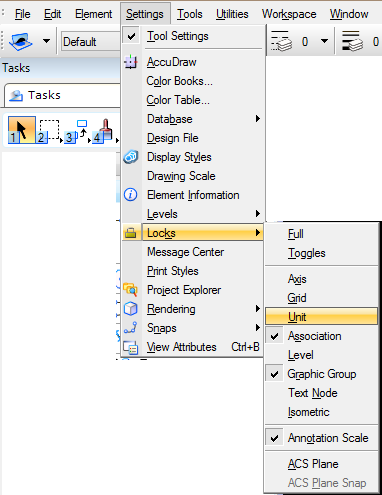Close the Settings menu

click(145, 14)
